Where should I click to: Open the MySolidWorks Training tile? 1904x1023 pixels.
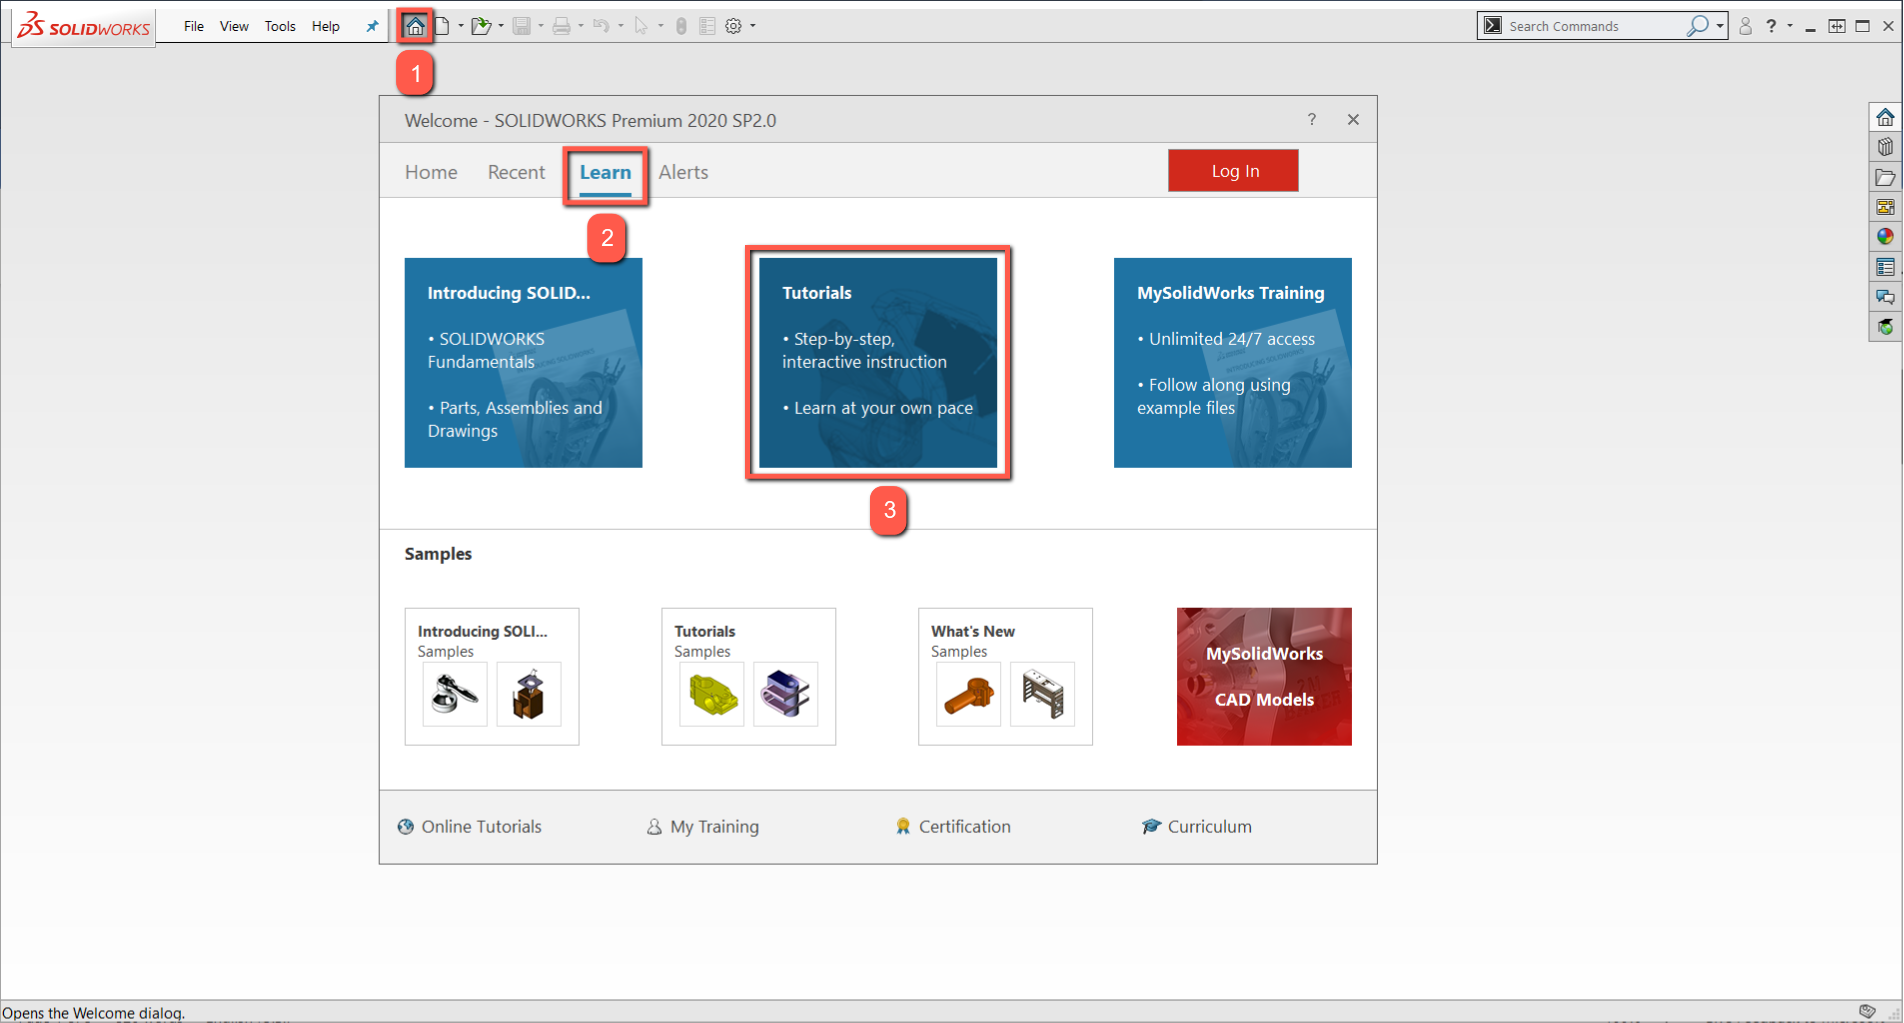pyautogui.click(x=1233, y=363)
